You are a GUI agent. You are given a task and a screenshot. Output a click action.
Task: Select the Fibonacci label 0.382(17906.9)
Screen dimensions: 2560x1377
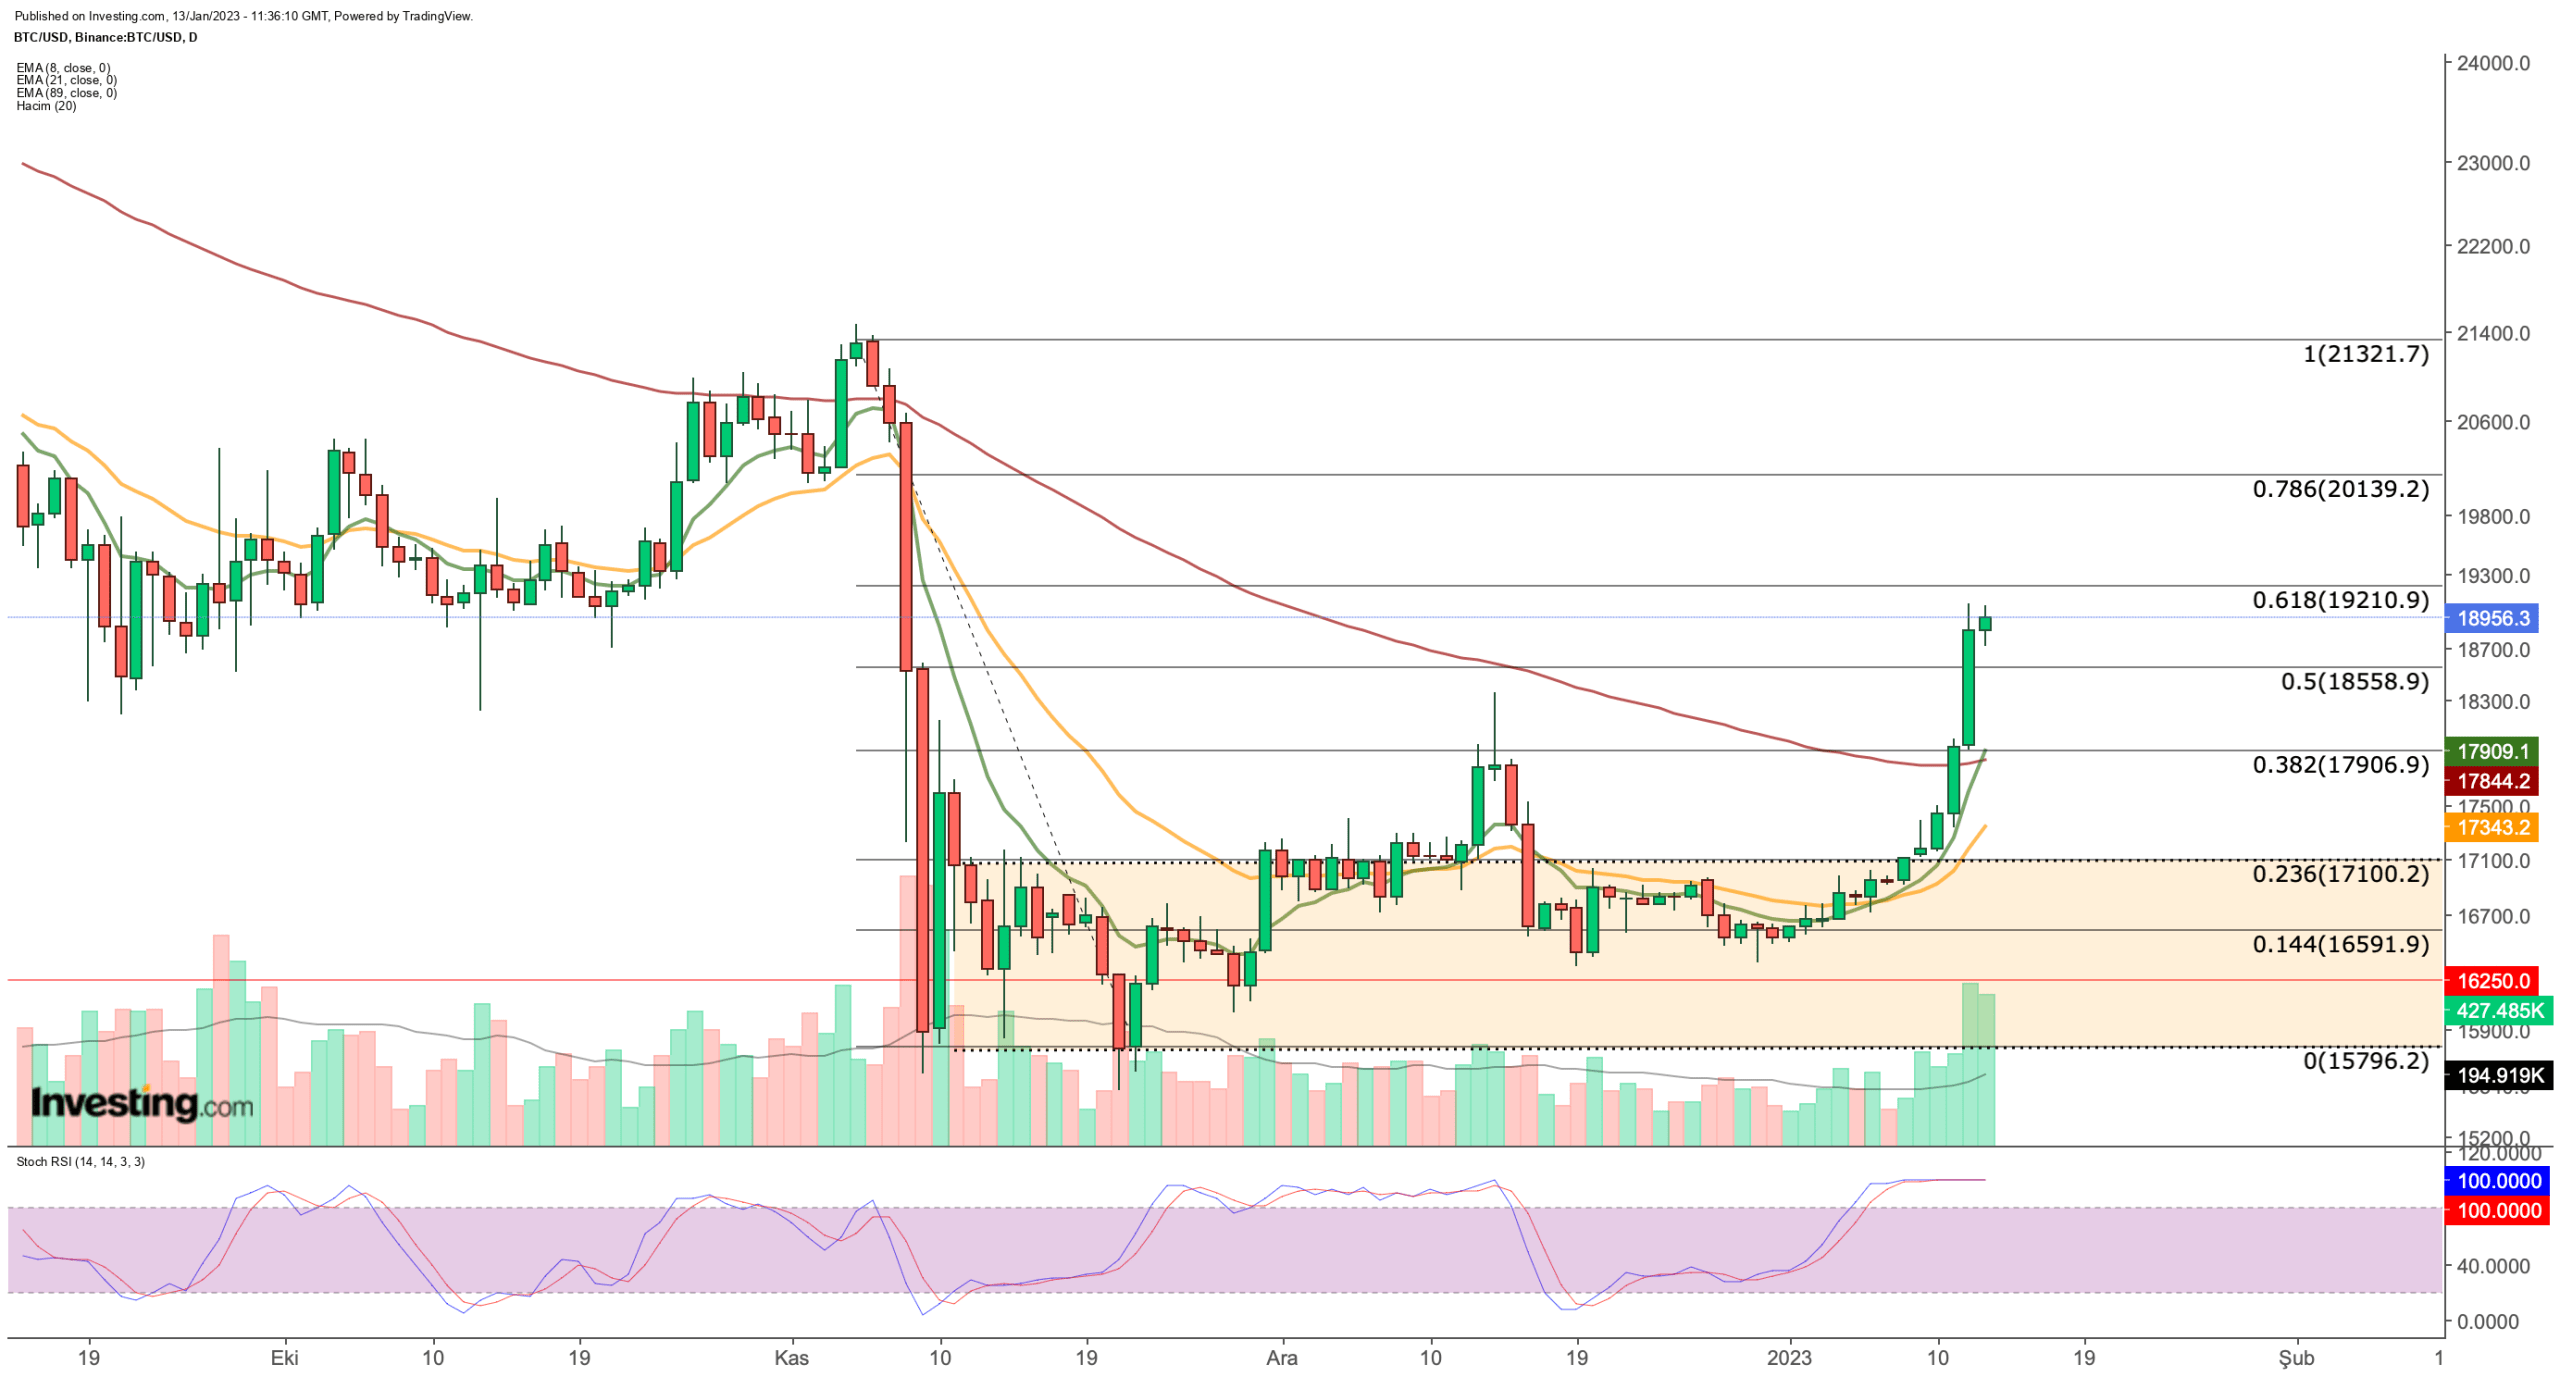2340,764
